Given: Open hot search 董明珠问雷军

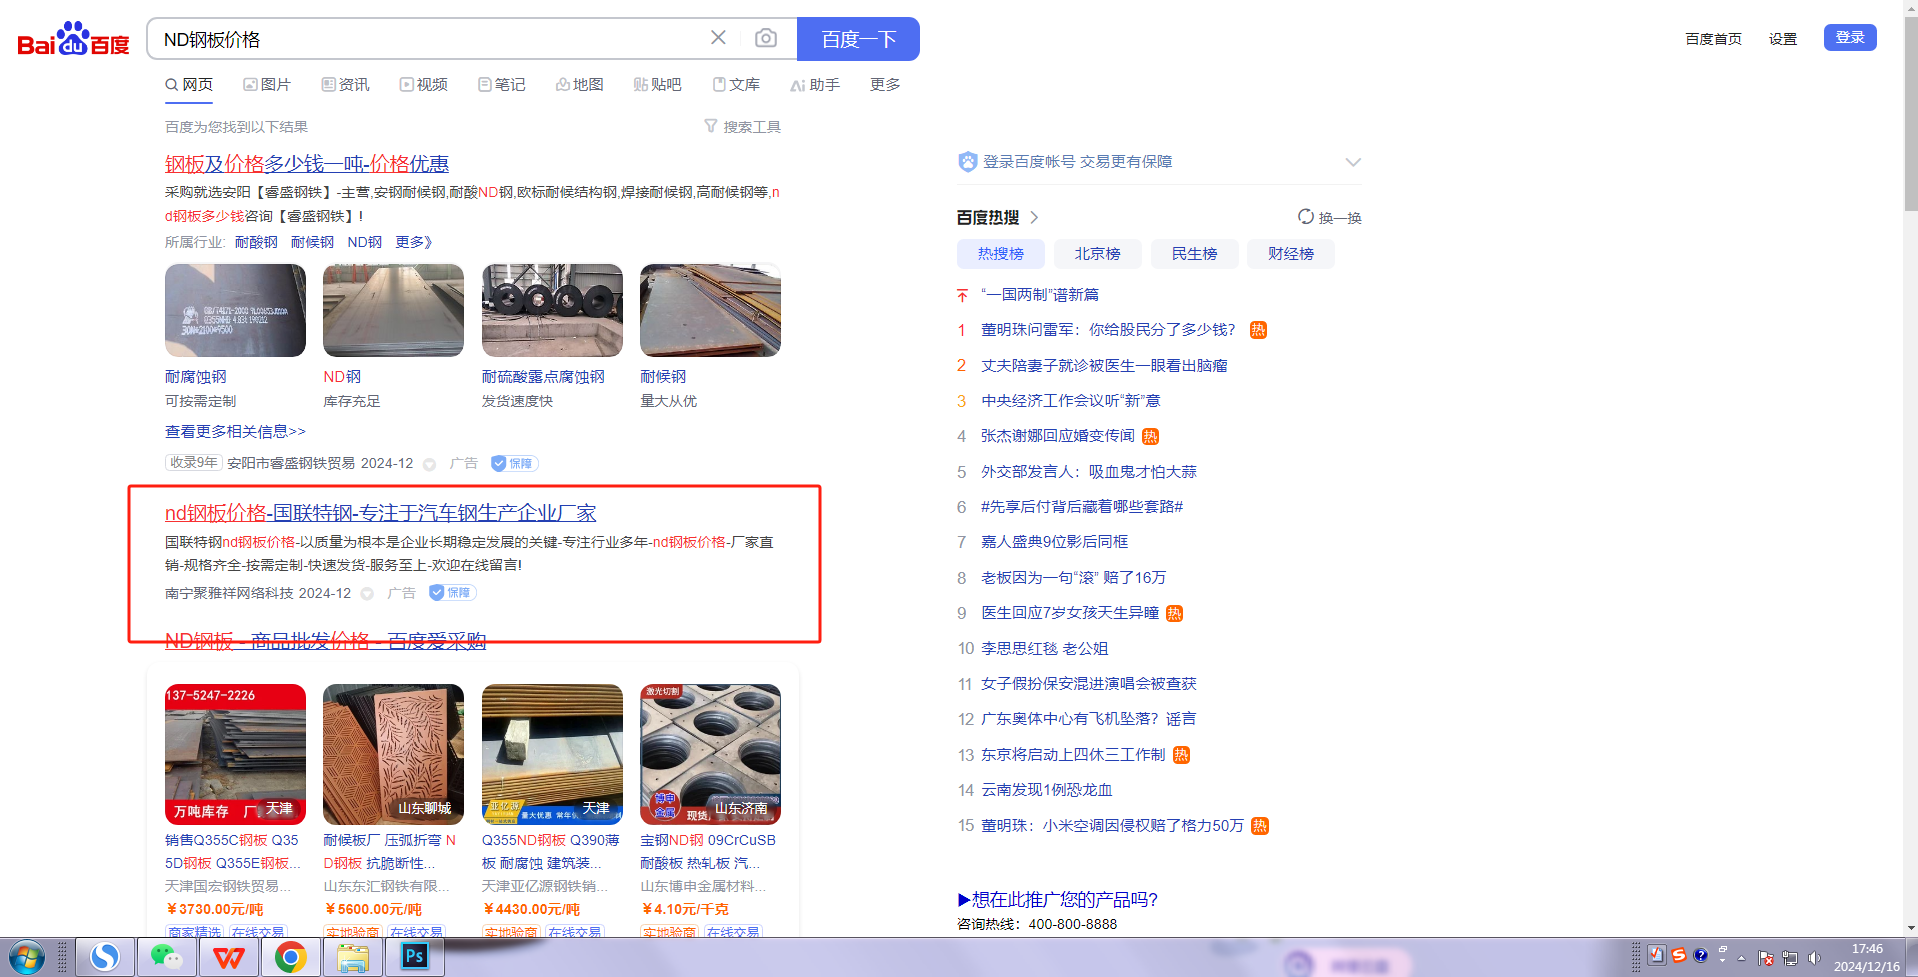Looking at the screenshot, I should [x=1108, y=330].
